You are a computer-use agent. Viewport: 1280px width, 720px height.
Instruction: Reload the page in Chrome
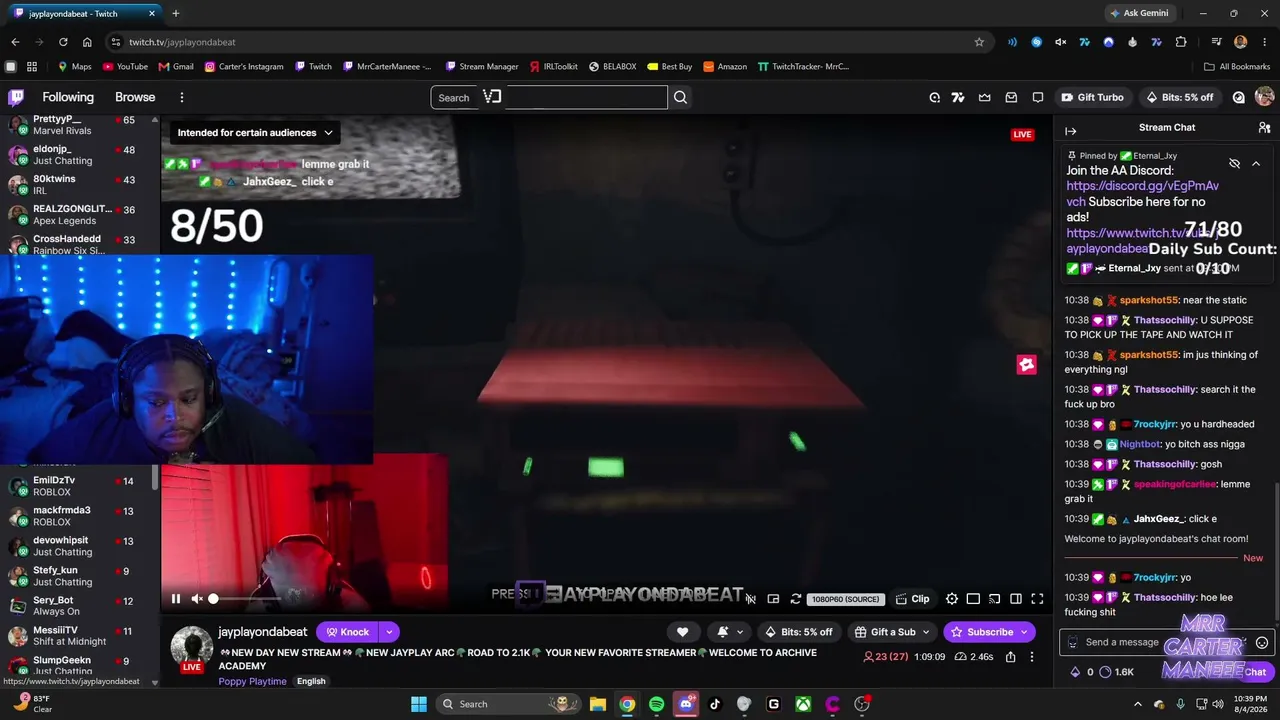coord(63,42)
